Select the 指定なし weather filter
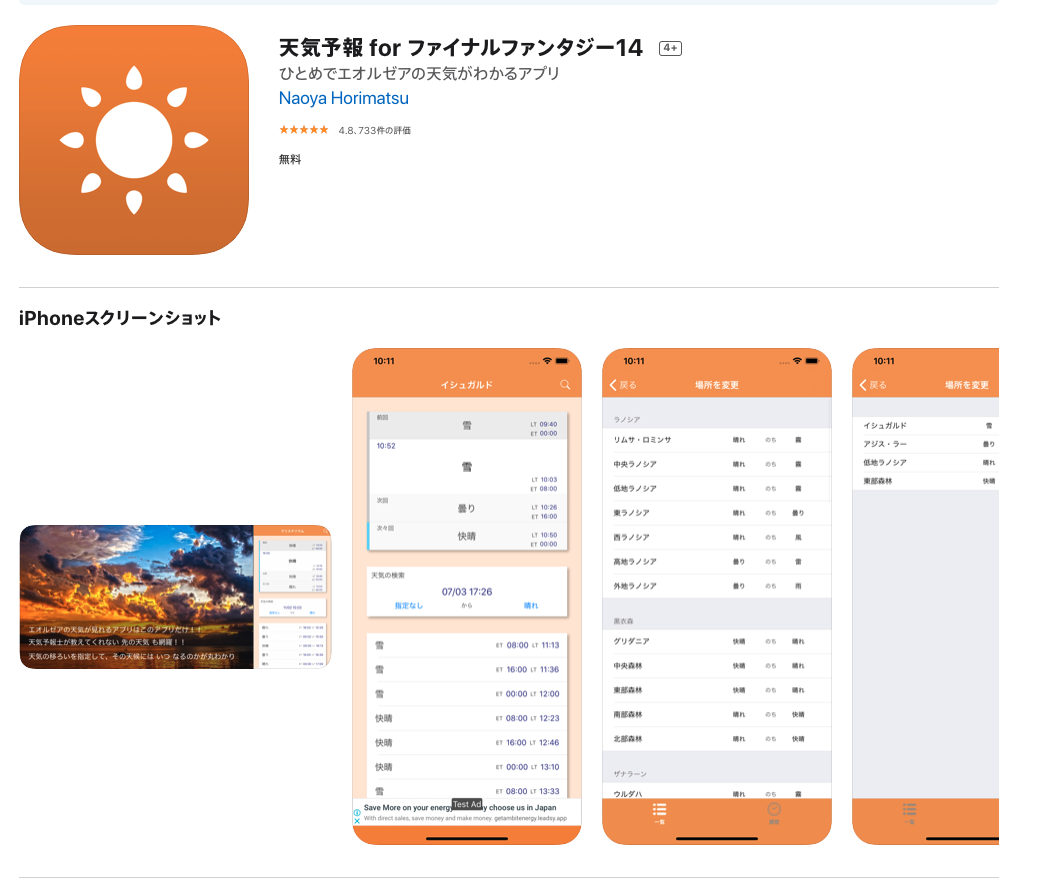This screenshot has width=1040, height=881. (x=409, y=606)
